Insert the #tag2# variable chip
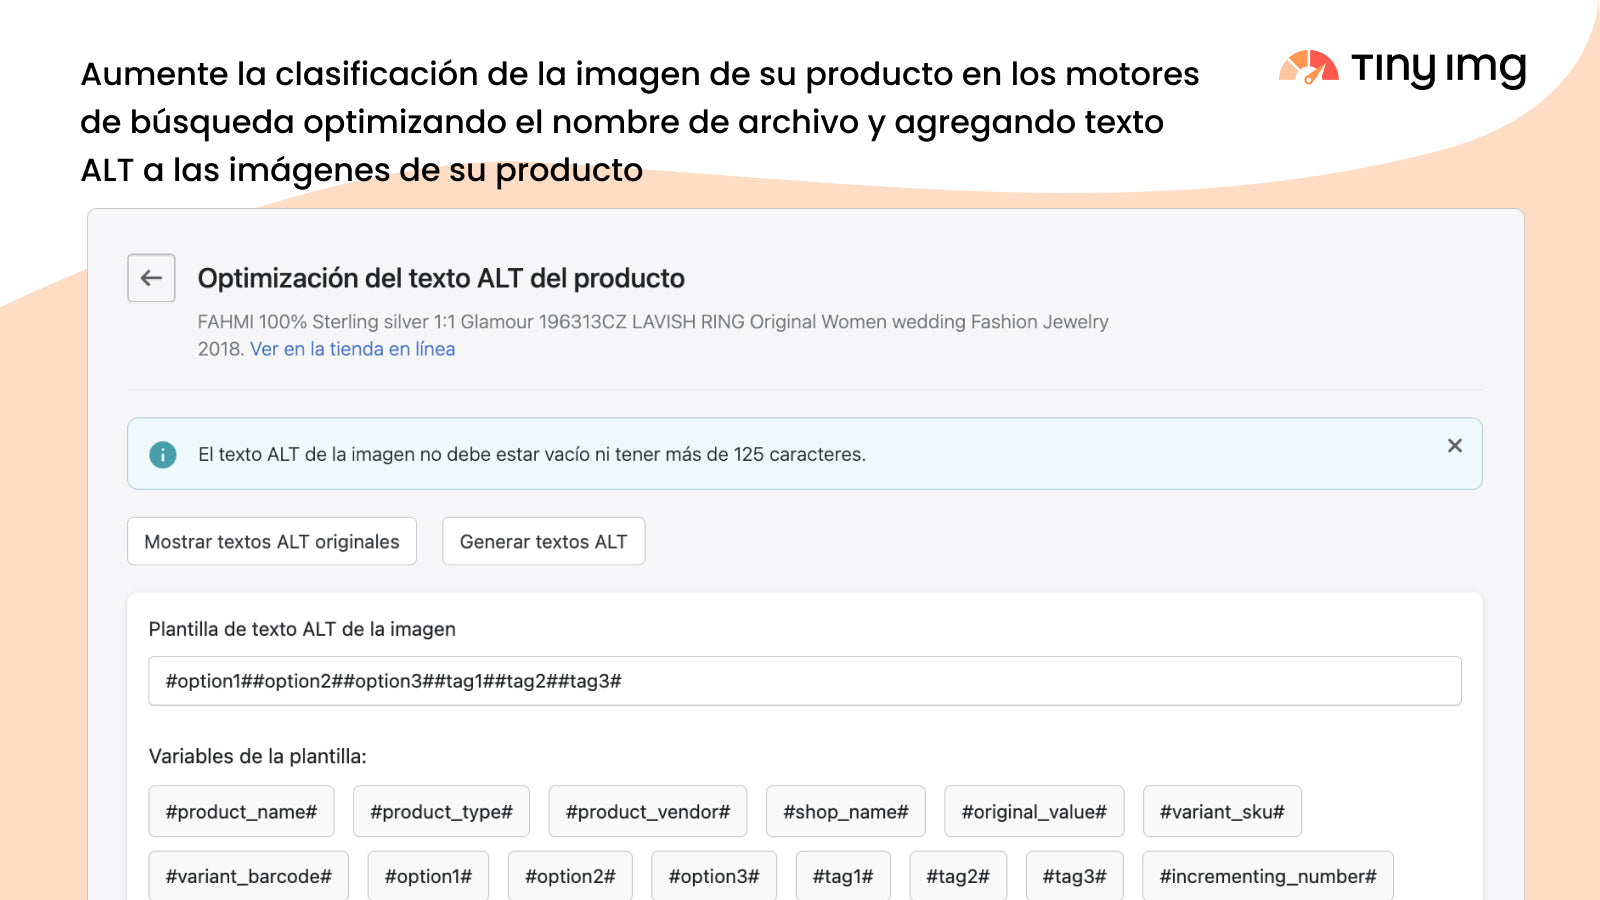1600x900 pixels. point(958,876)
